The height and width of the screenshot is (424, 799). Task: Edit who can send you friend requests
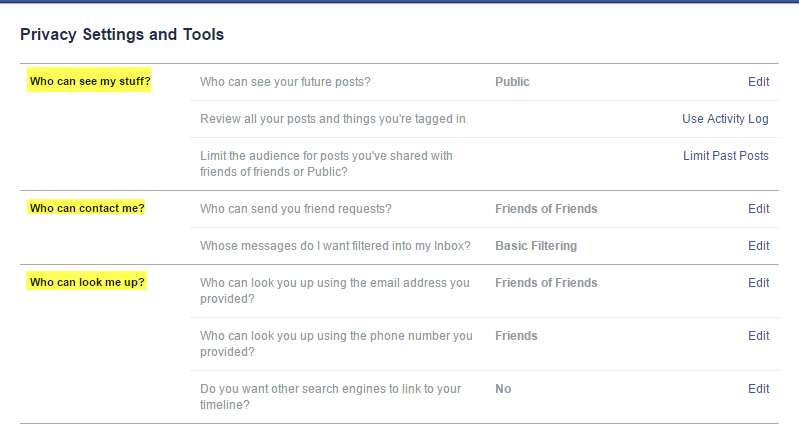[x=758, y=209]
